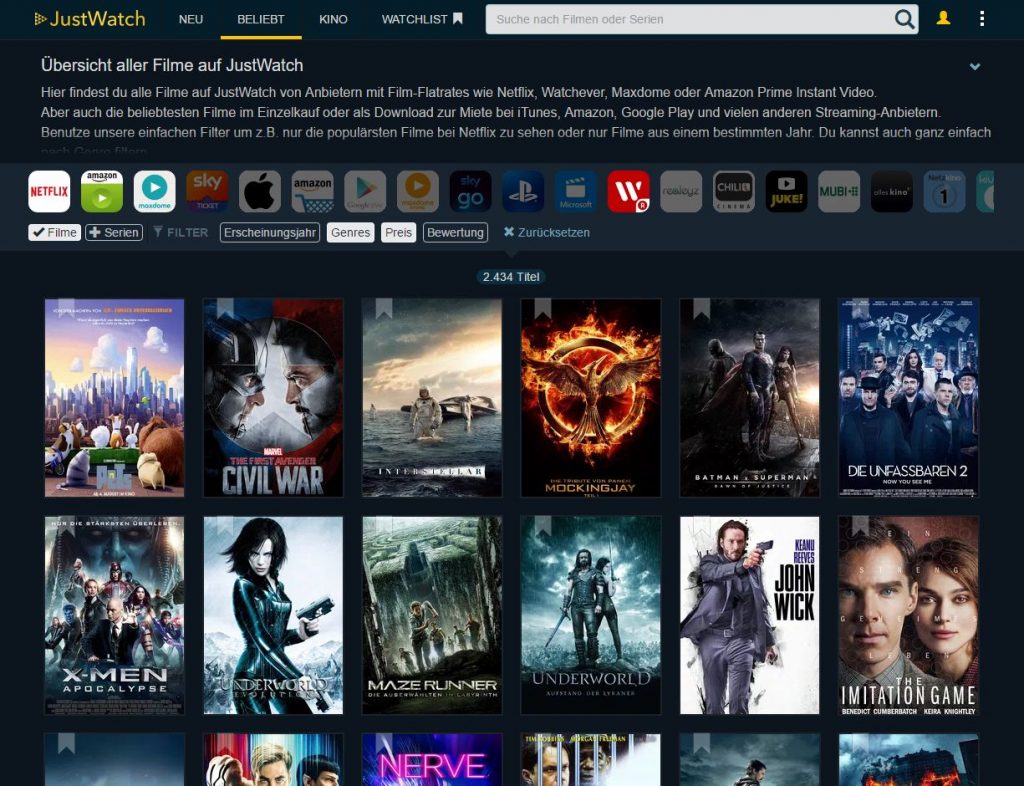
Task: Click the John Wick movie poster
Action: click(749, 615)
